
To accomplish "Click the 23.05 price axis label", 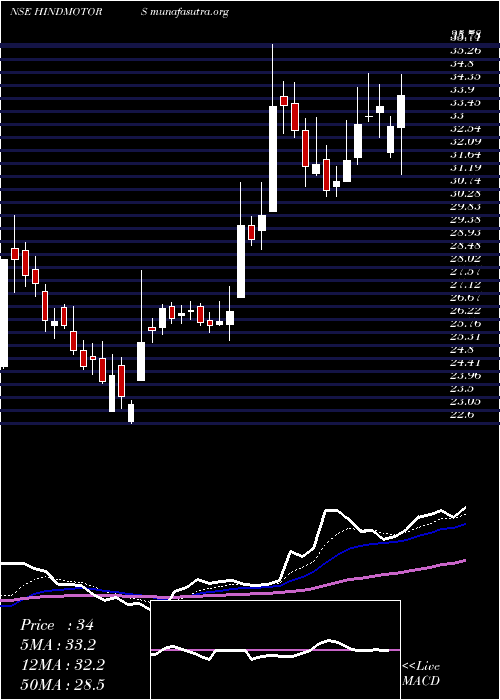I will 465,402.
